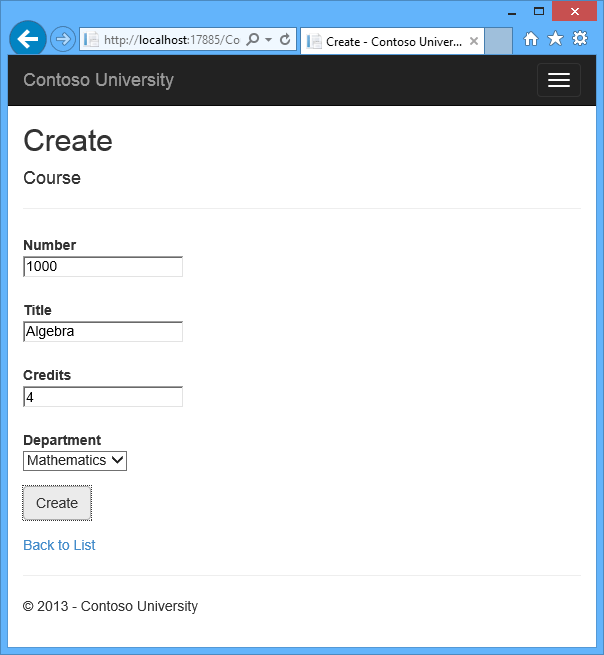Open a new blank tab
The image size is (604, 655).
[x=498, y=41]
